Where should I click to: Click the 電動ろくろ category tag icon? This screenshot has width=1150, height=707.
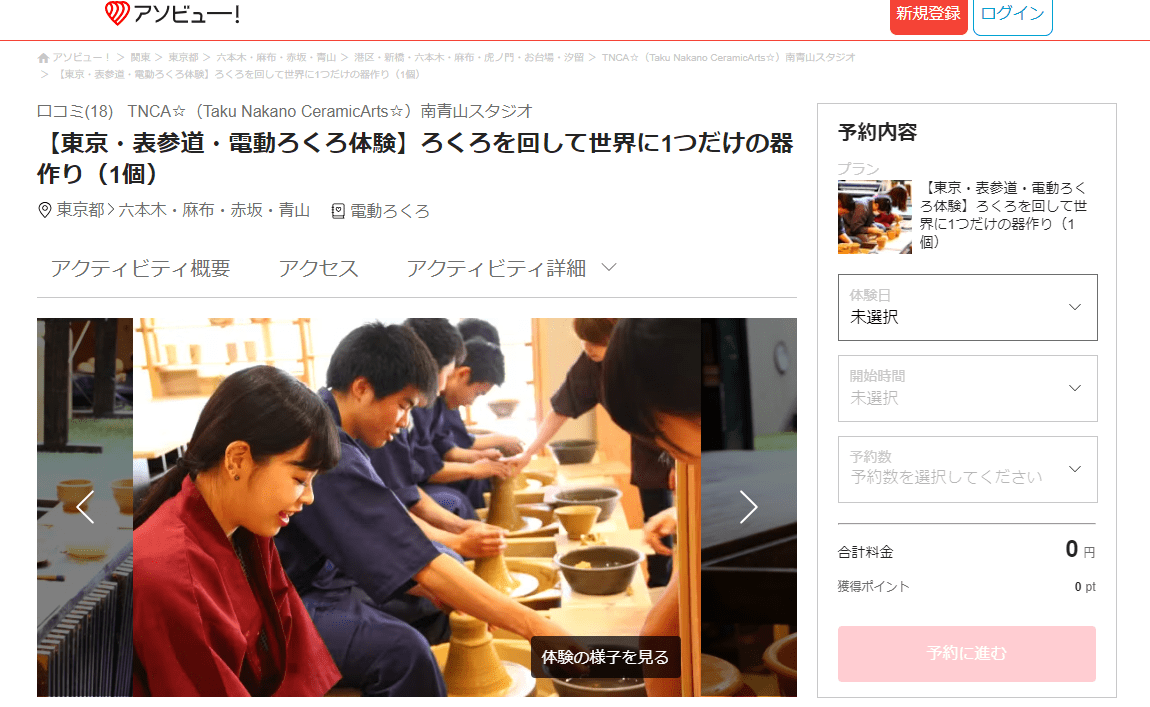pyautogui.click(x=338, y=211)
